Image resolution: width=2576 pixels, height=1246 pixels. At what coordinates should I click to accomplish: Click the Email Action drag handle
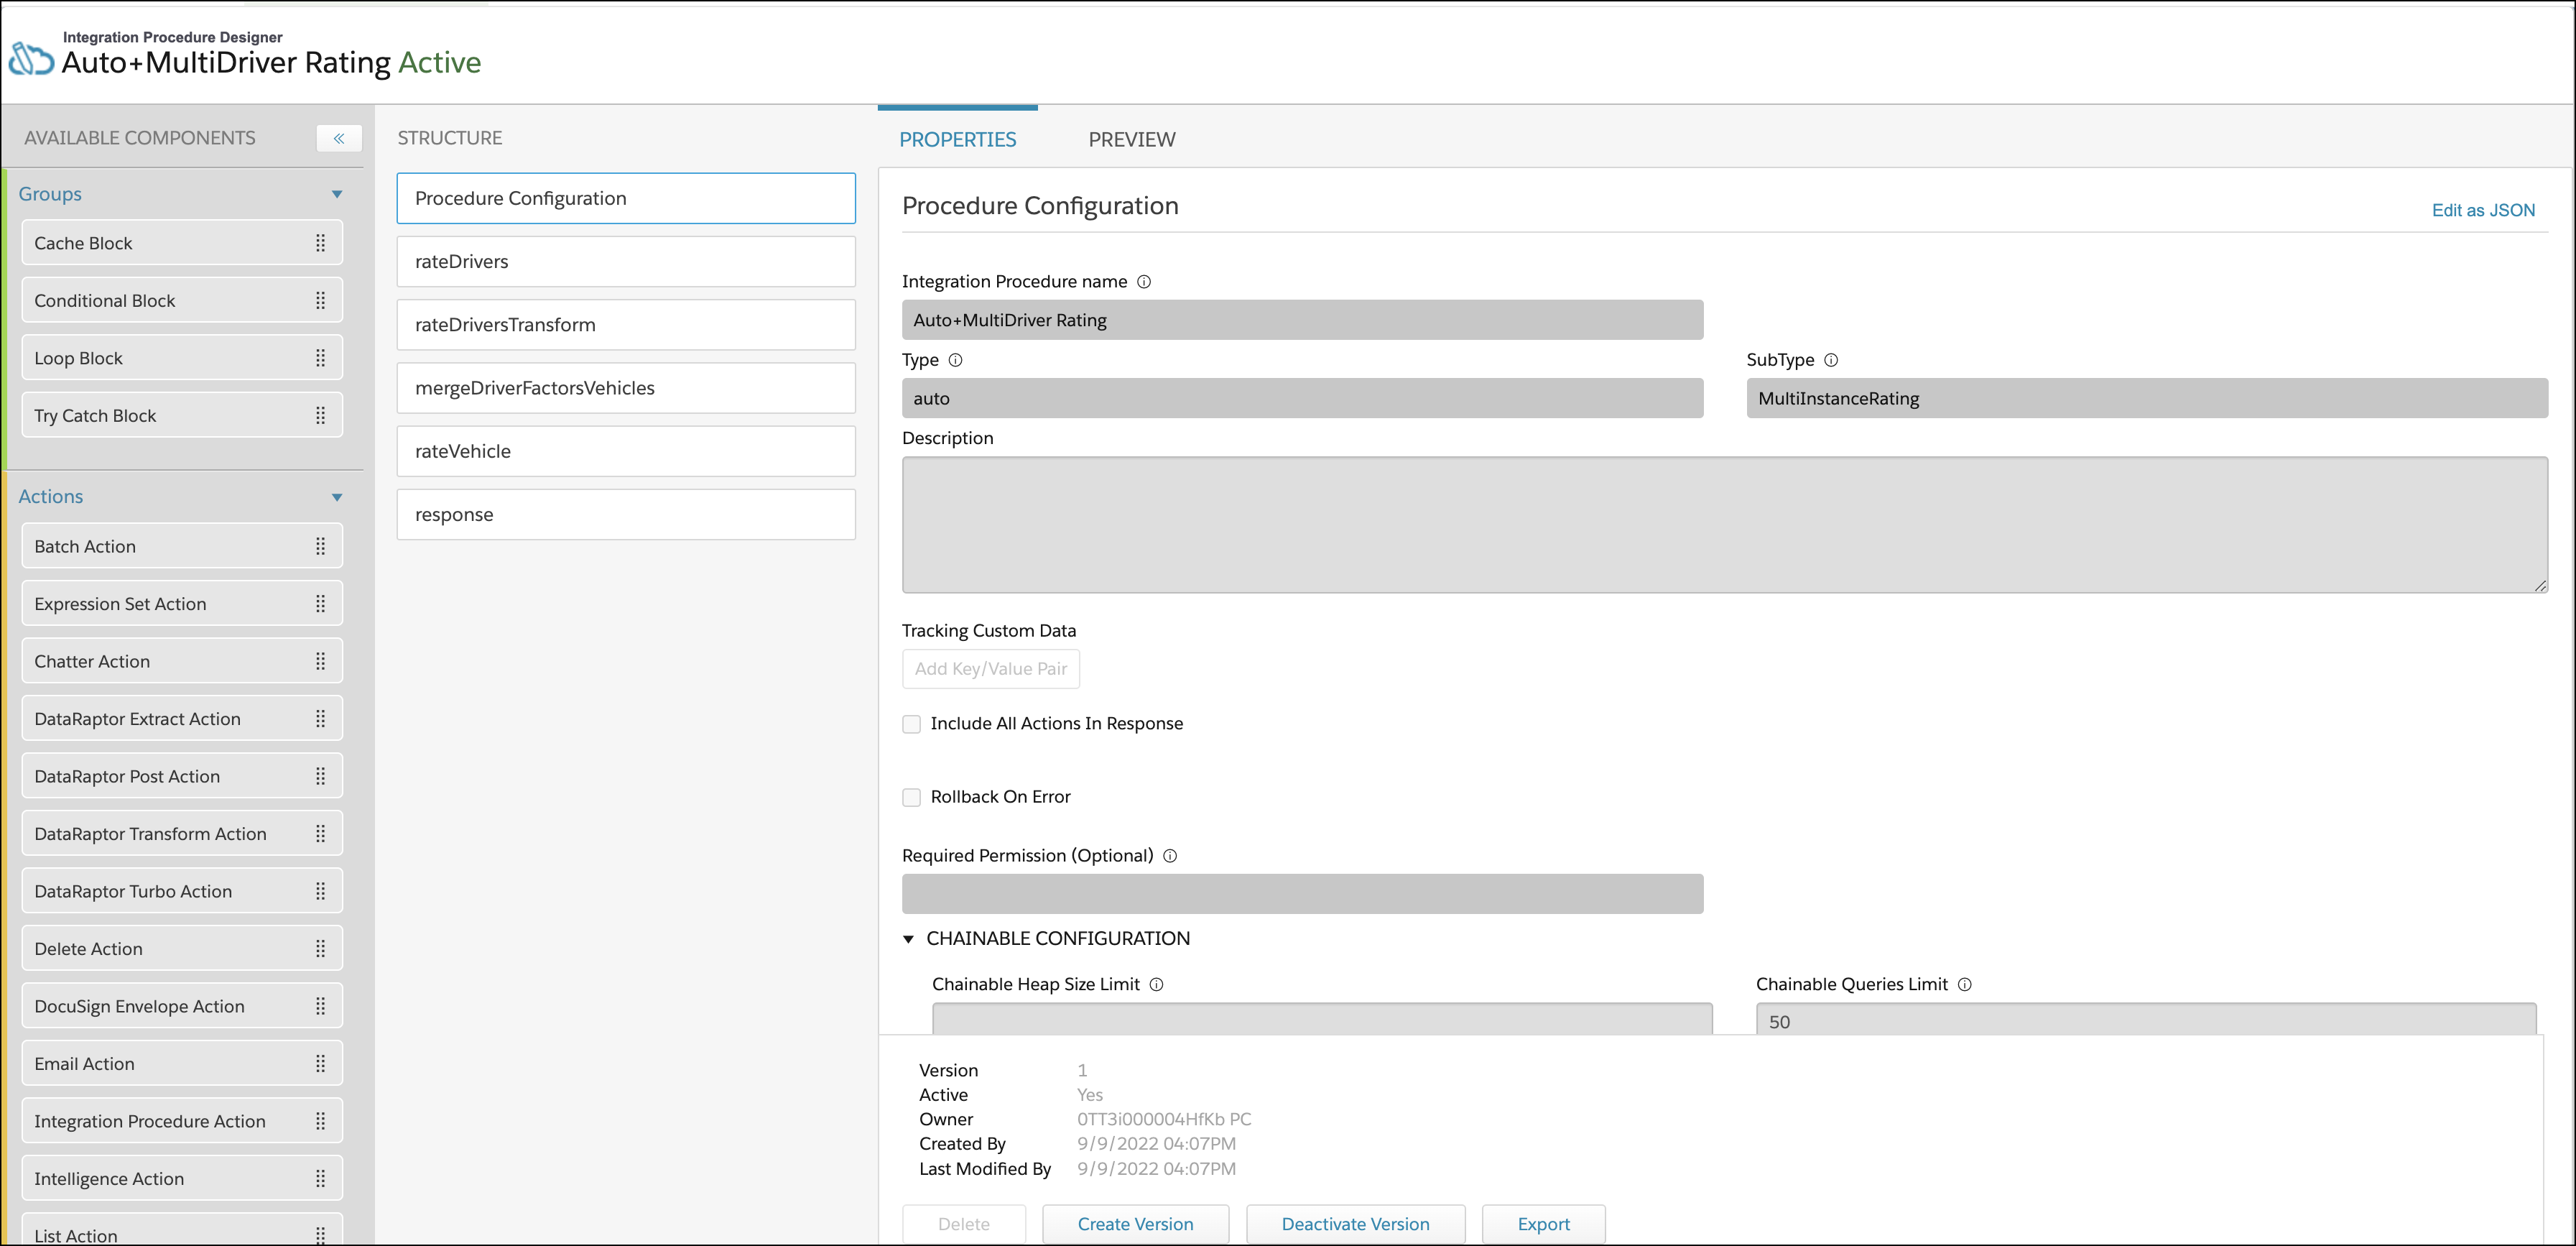coord(320,1063)
